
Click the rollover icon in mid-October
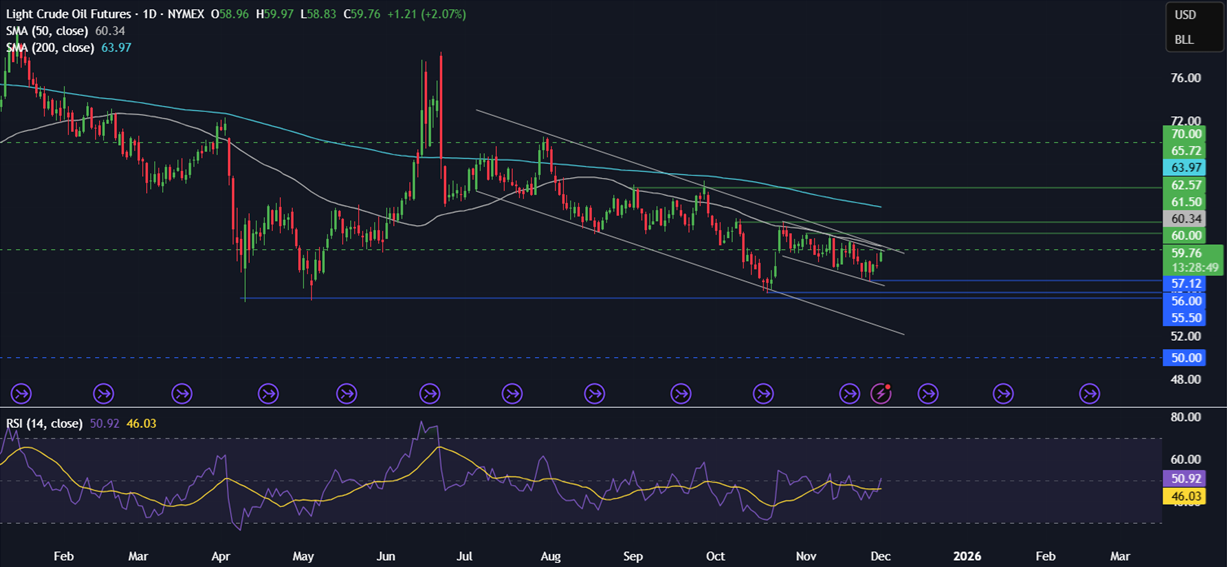point(764,394)
